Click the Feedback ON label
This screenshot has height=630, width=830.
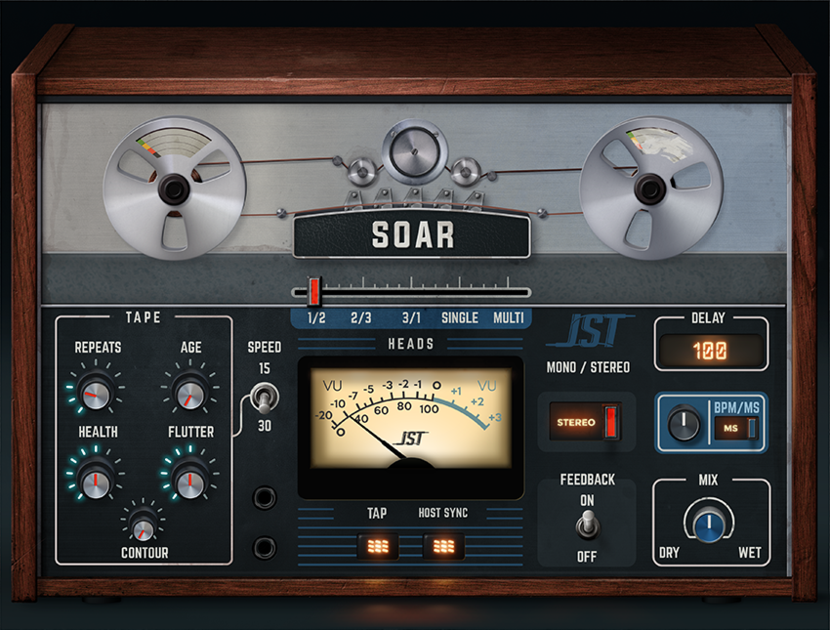pos(587,500)
